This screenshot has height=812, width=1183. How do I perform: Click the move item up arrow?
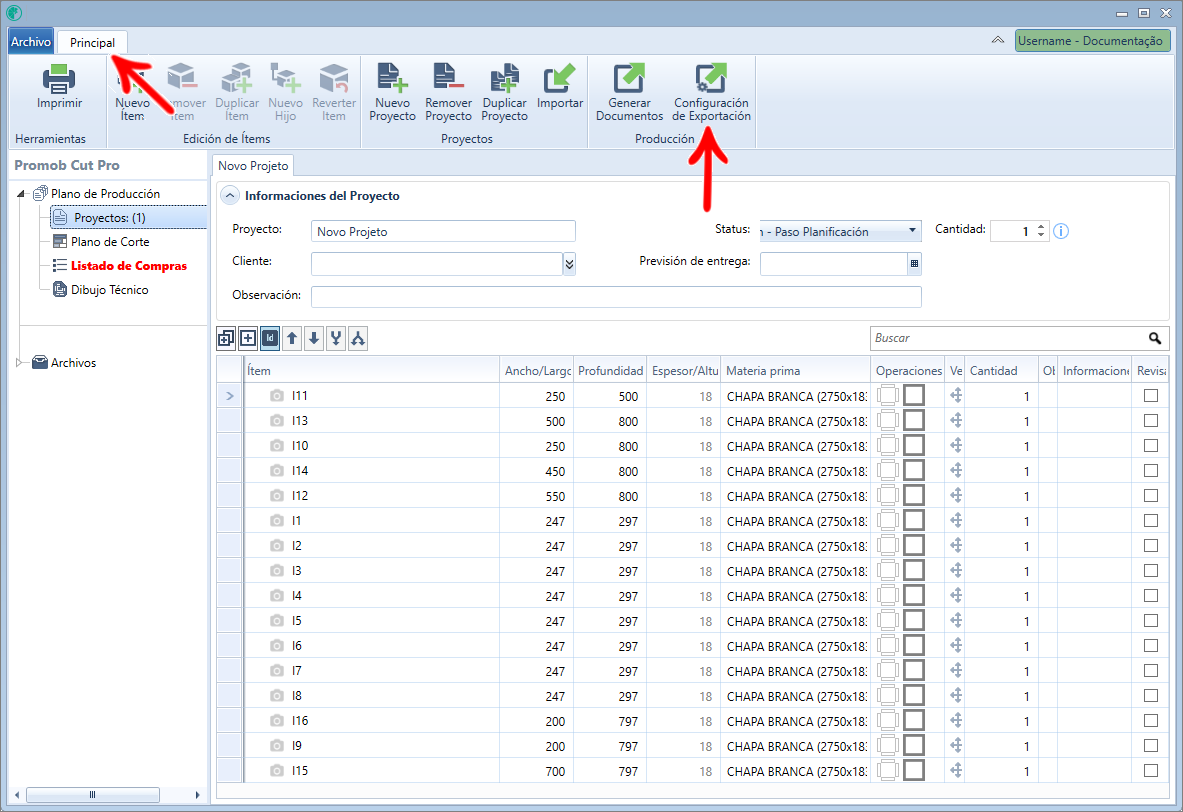tap(292, 338)
